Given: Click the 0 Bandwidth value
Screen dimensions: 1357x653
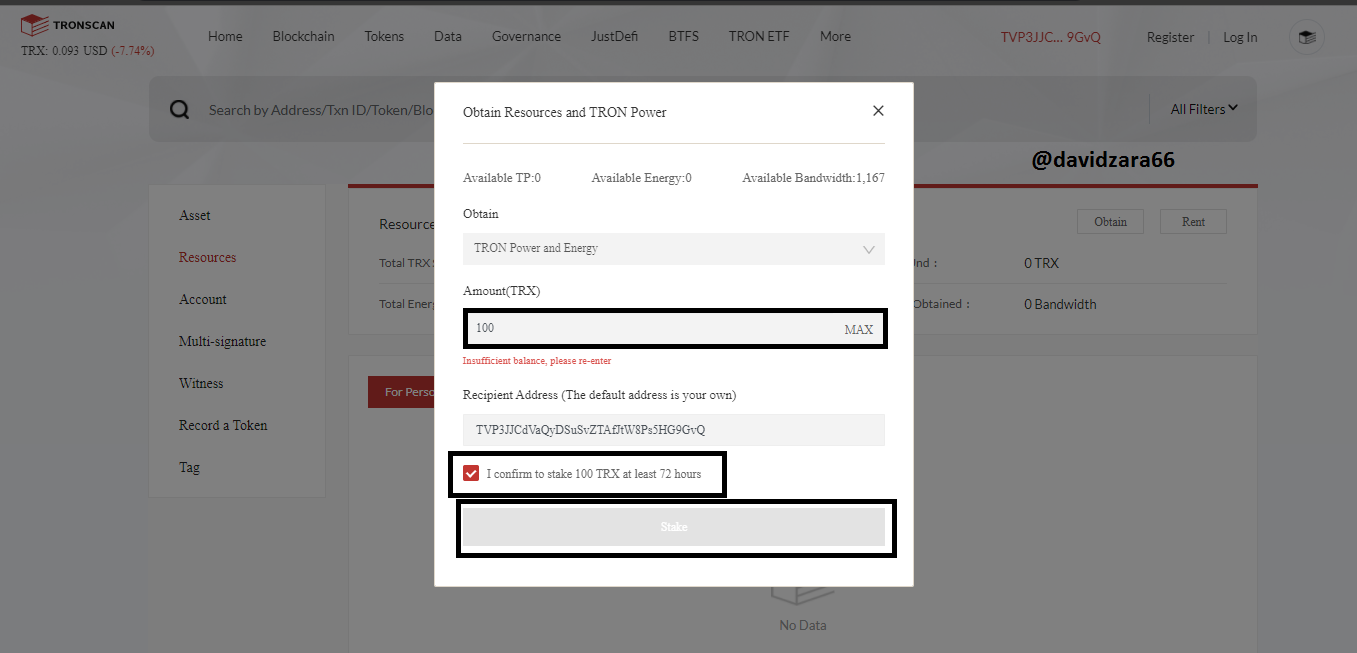Looking at the screenshot, I should (1060, 304).
